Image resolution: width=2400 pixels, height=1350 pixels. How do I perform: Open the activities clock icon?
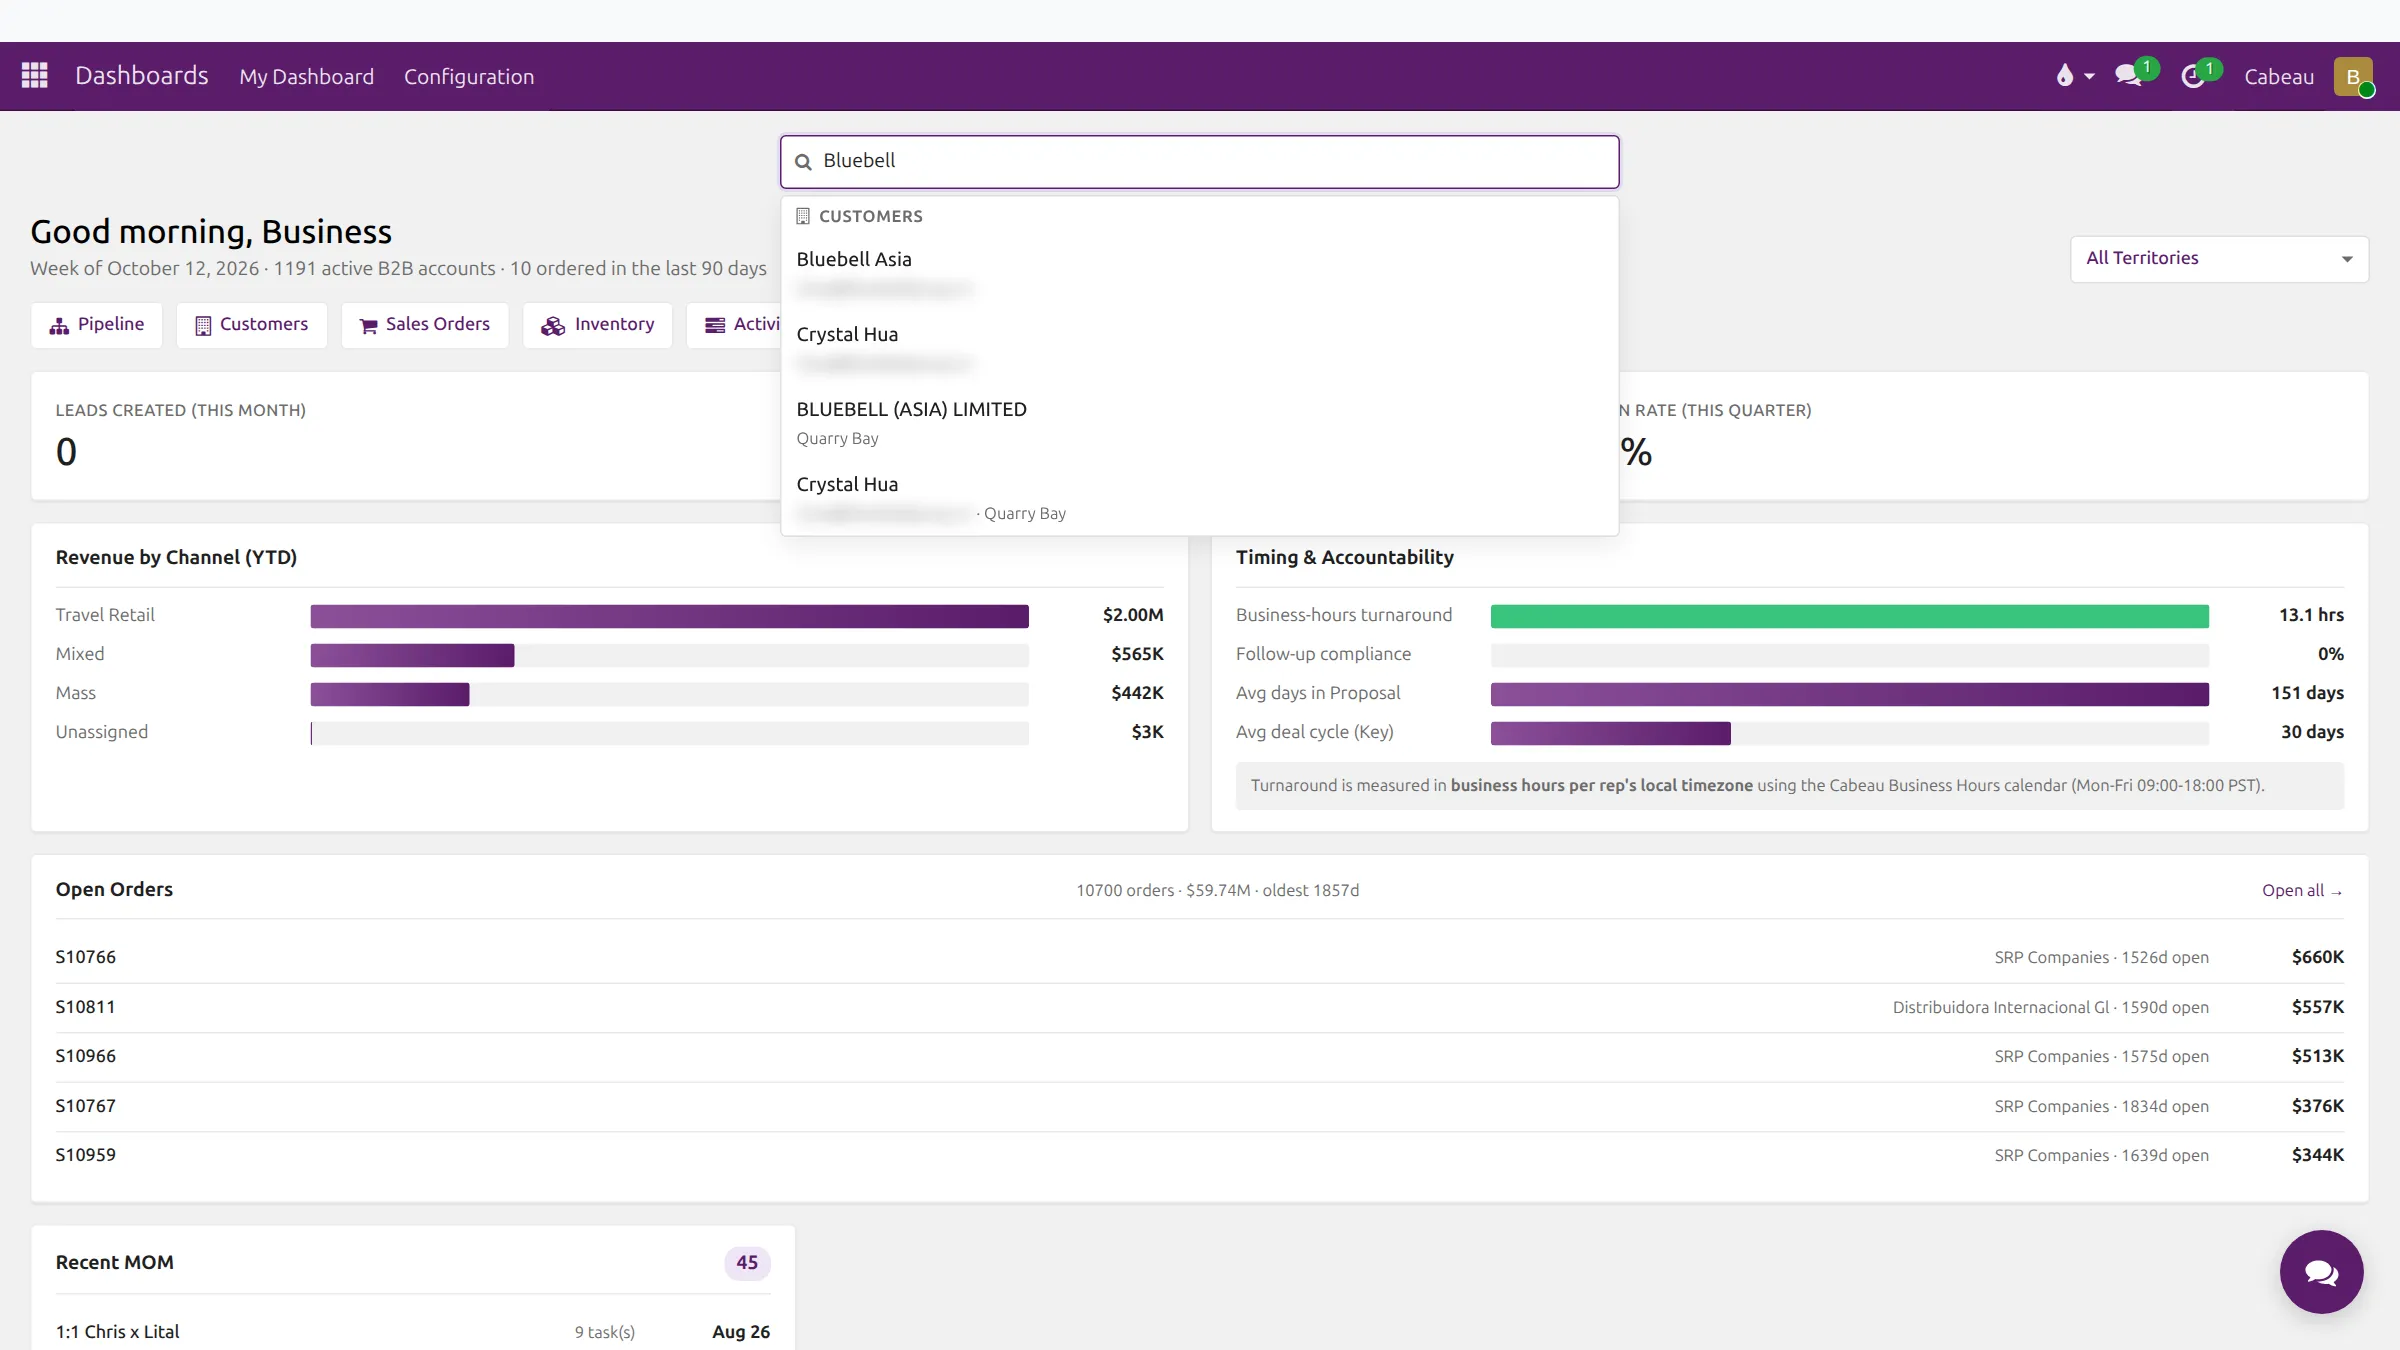[2192, 76]
